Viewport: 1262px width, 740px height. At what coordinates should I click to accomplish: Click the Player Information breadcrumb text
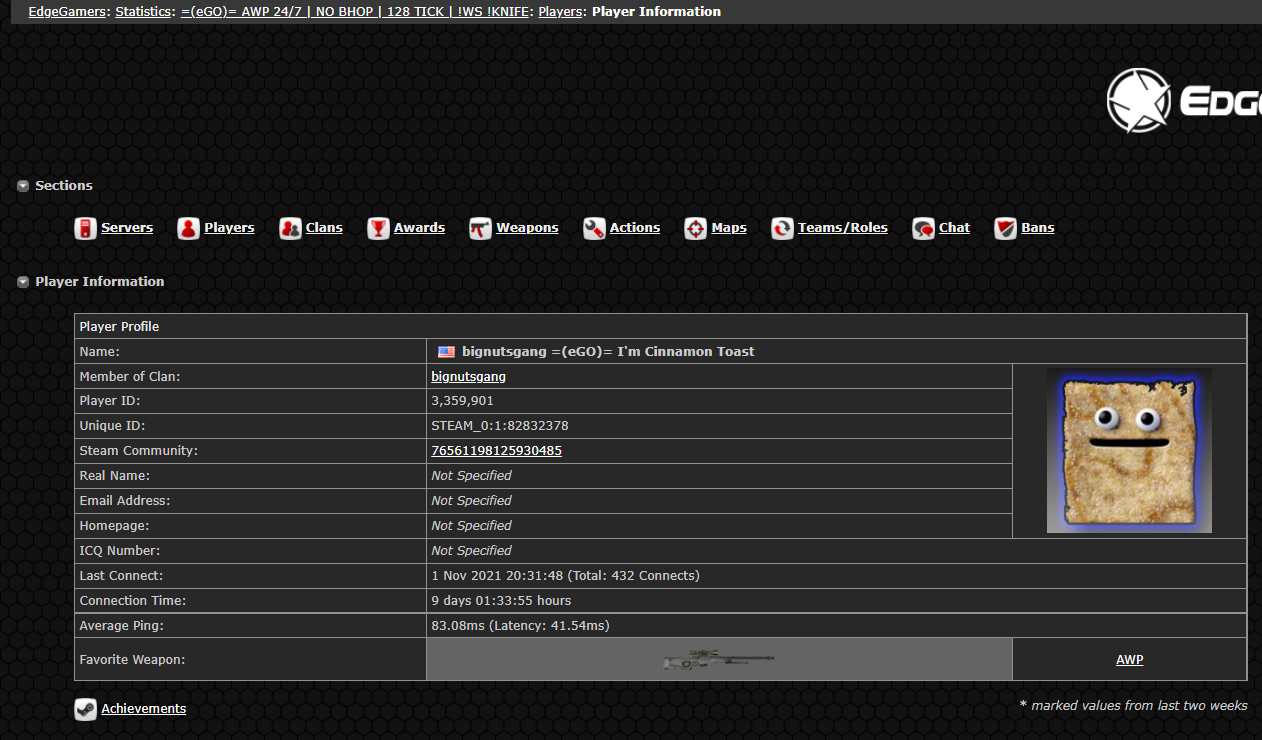tap(656, 12)
